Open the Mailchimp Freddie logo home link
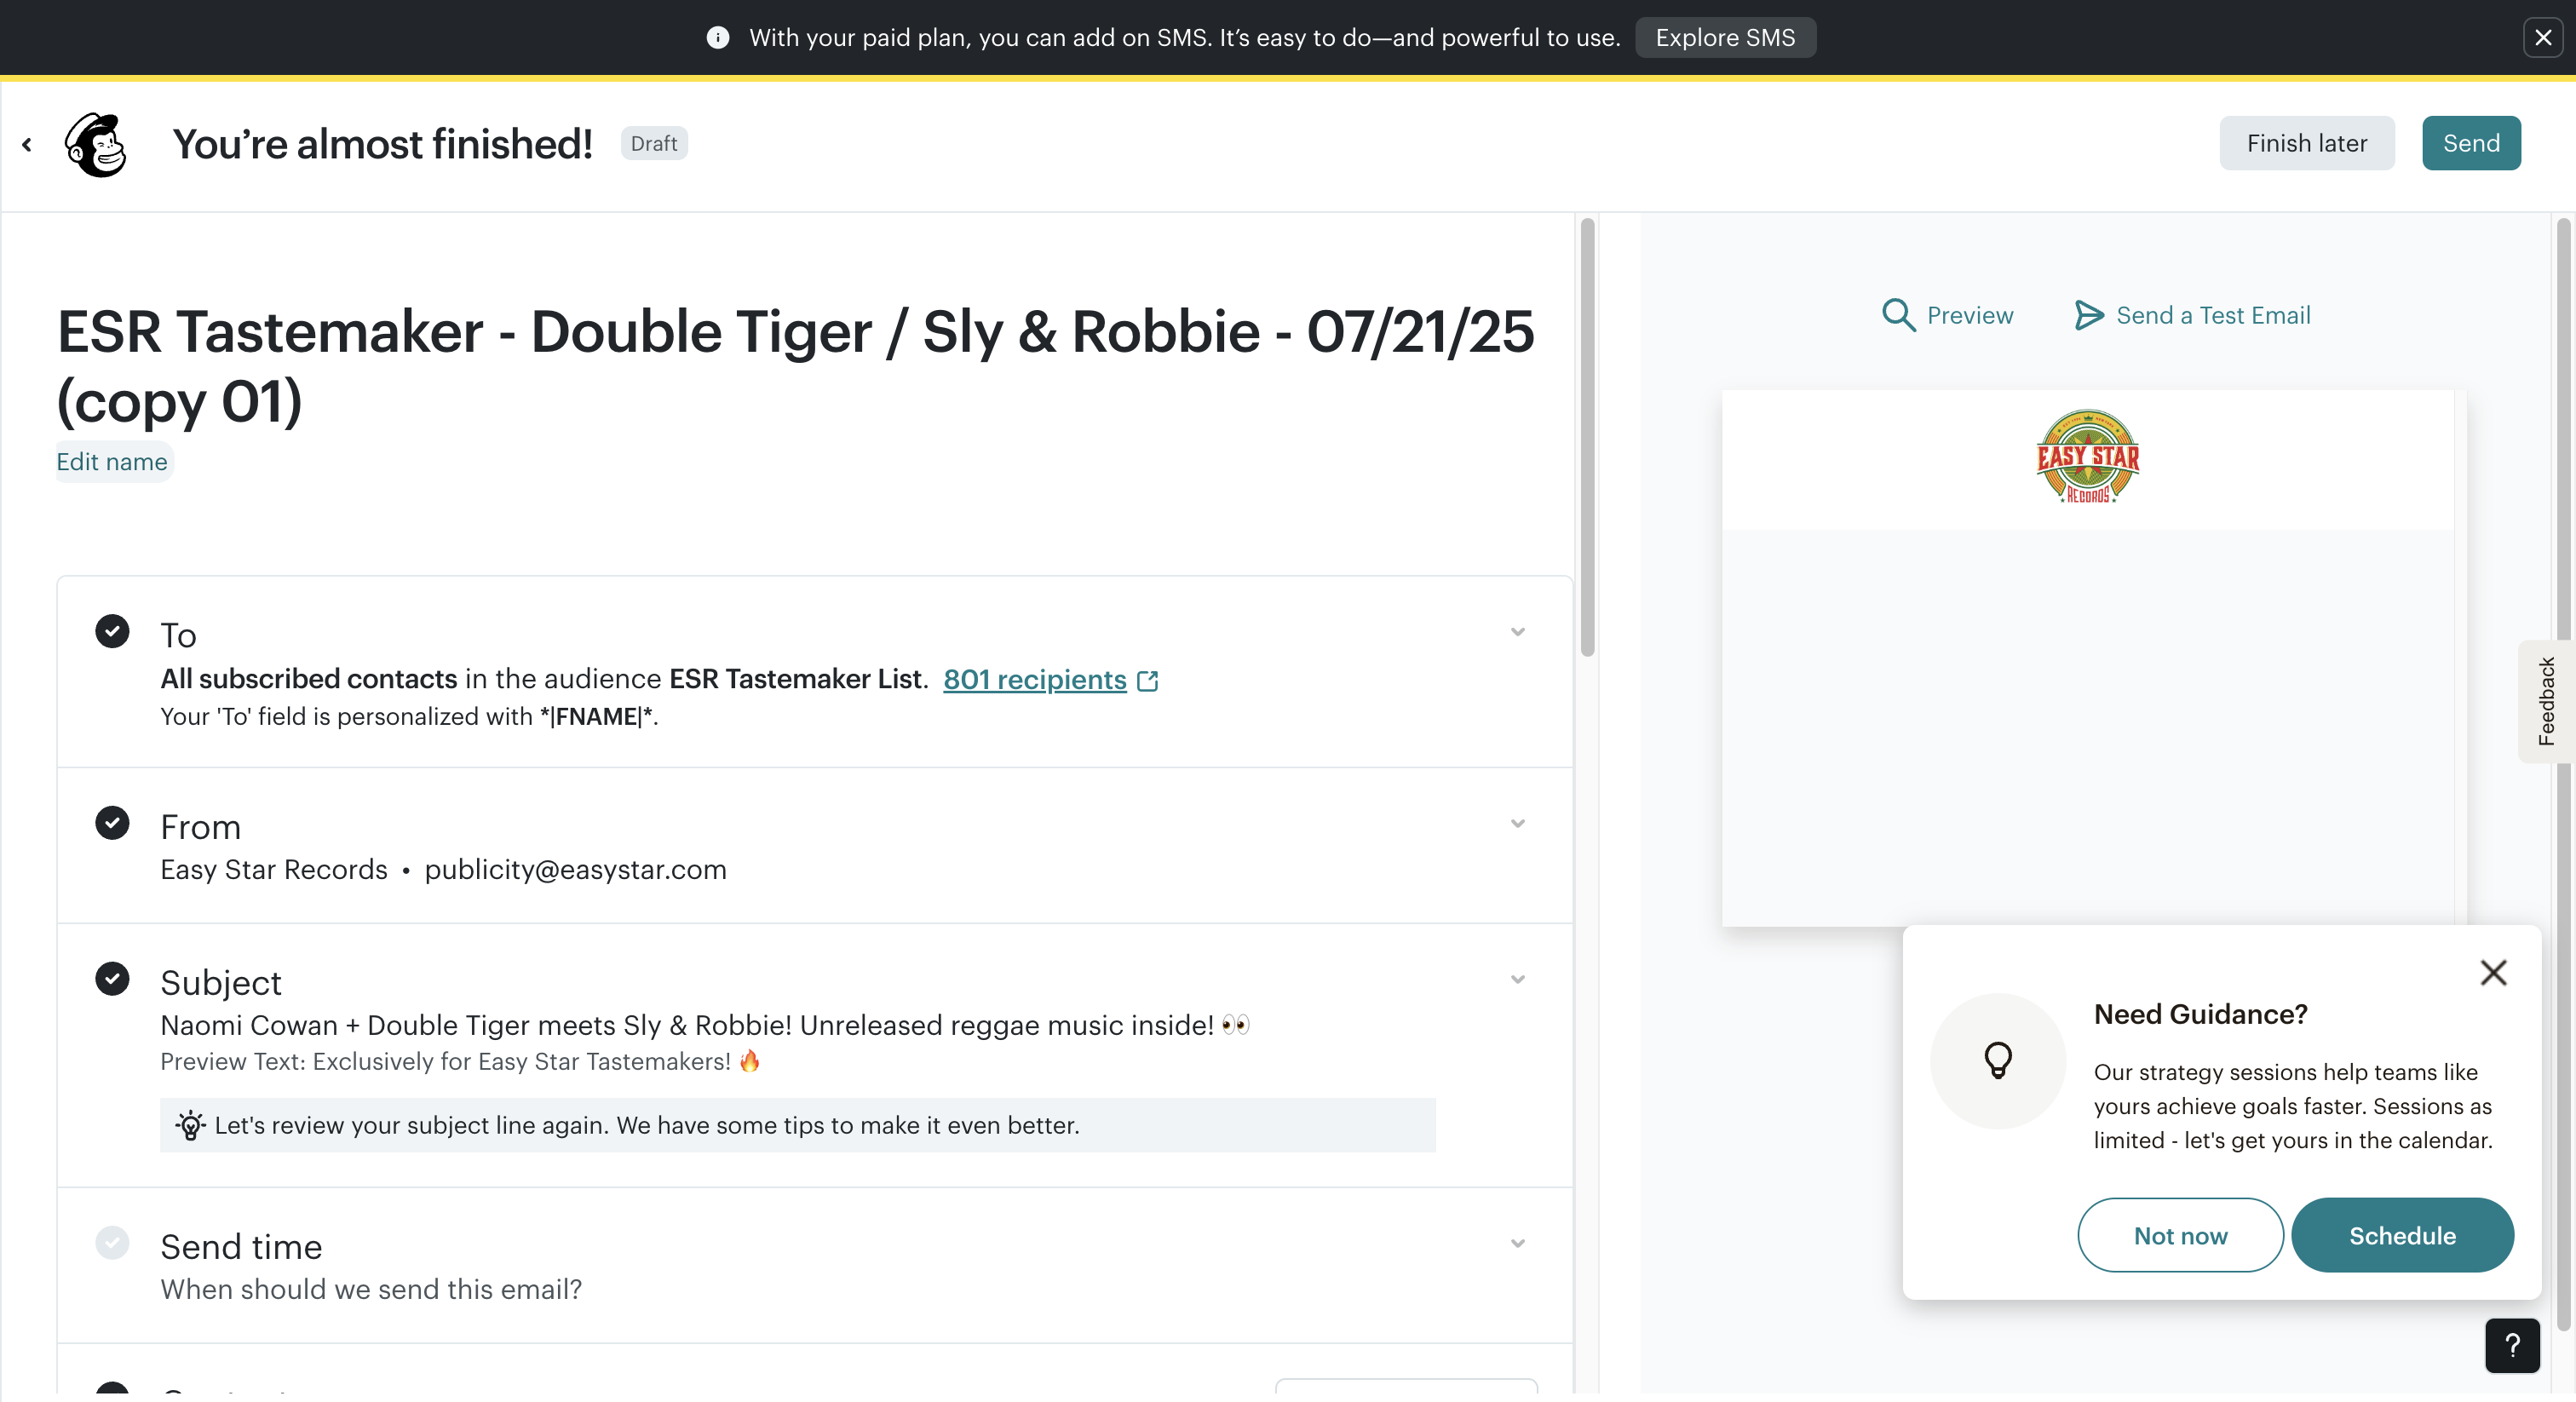This screenshot has height=1402, width=2576. [96, 144]
